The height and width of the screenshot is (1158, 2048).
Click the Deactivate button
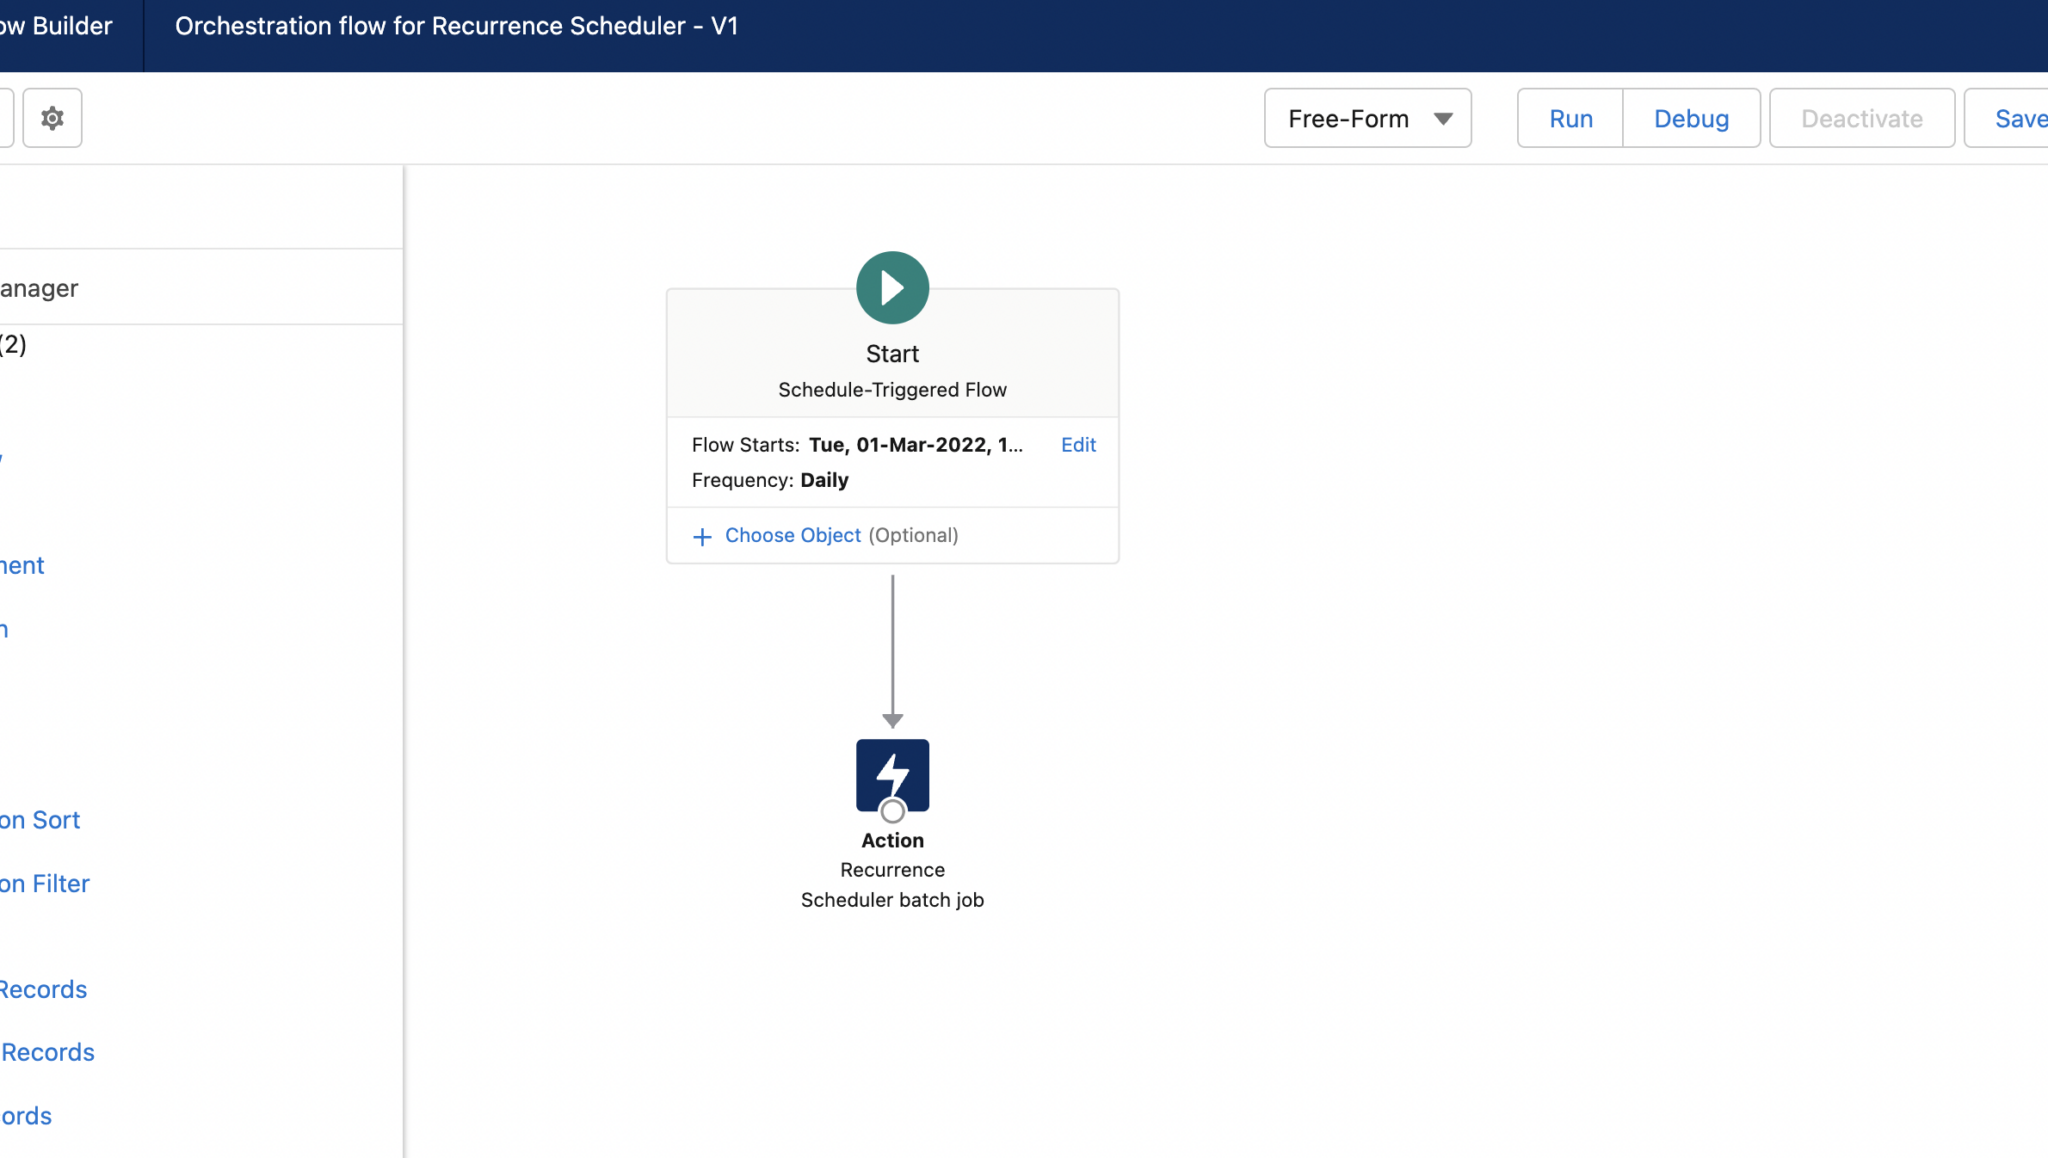[x=1861, y=117]
